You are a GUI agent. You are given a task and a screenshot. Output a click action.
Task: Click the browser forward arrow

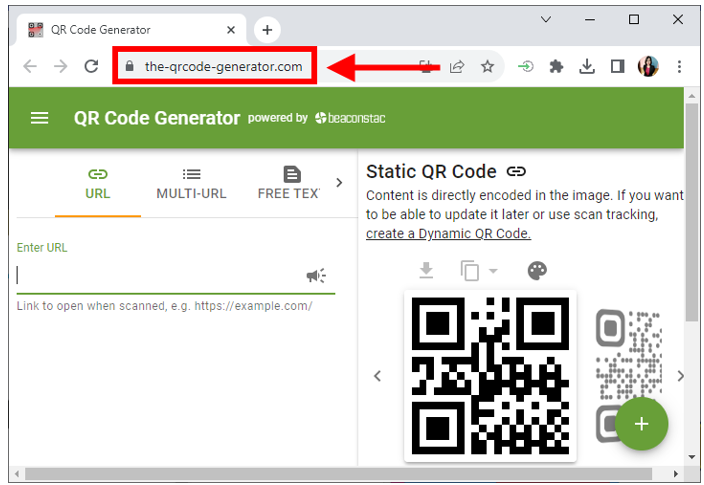(61, 66)
